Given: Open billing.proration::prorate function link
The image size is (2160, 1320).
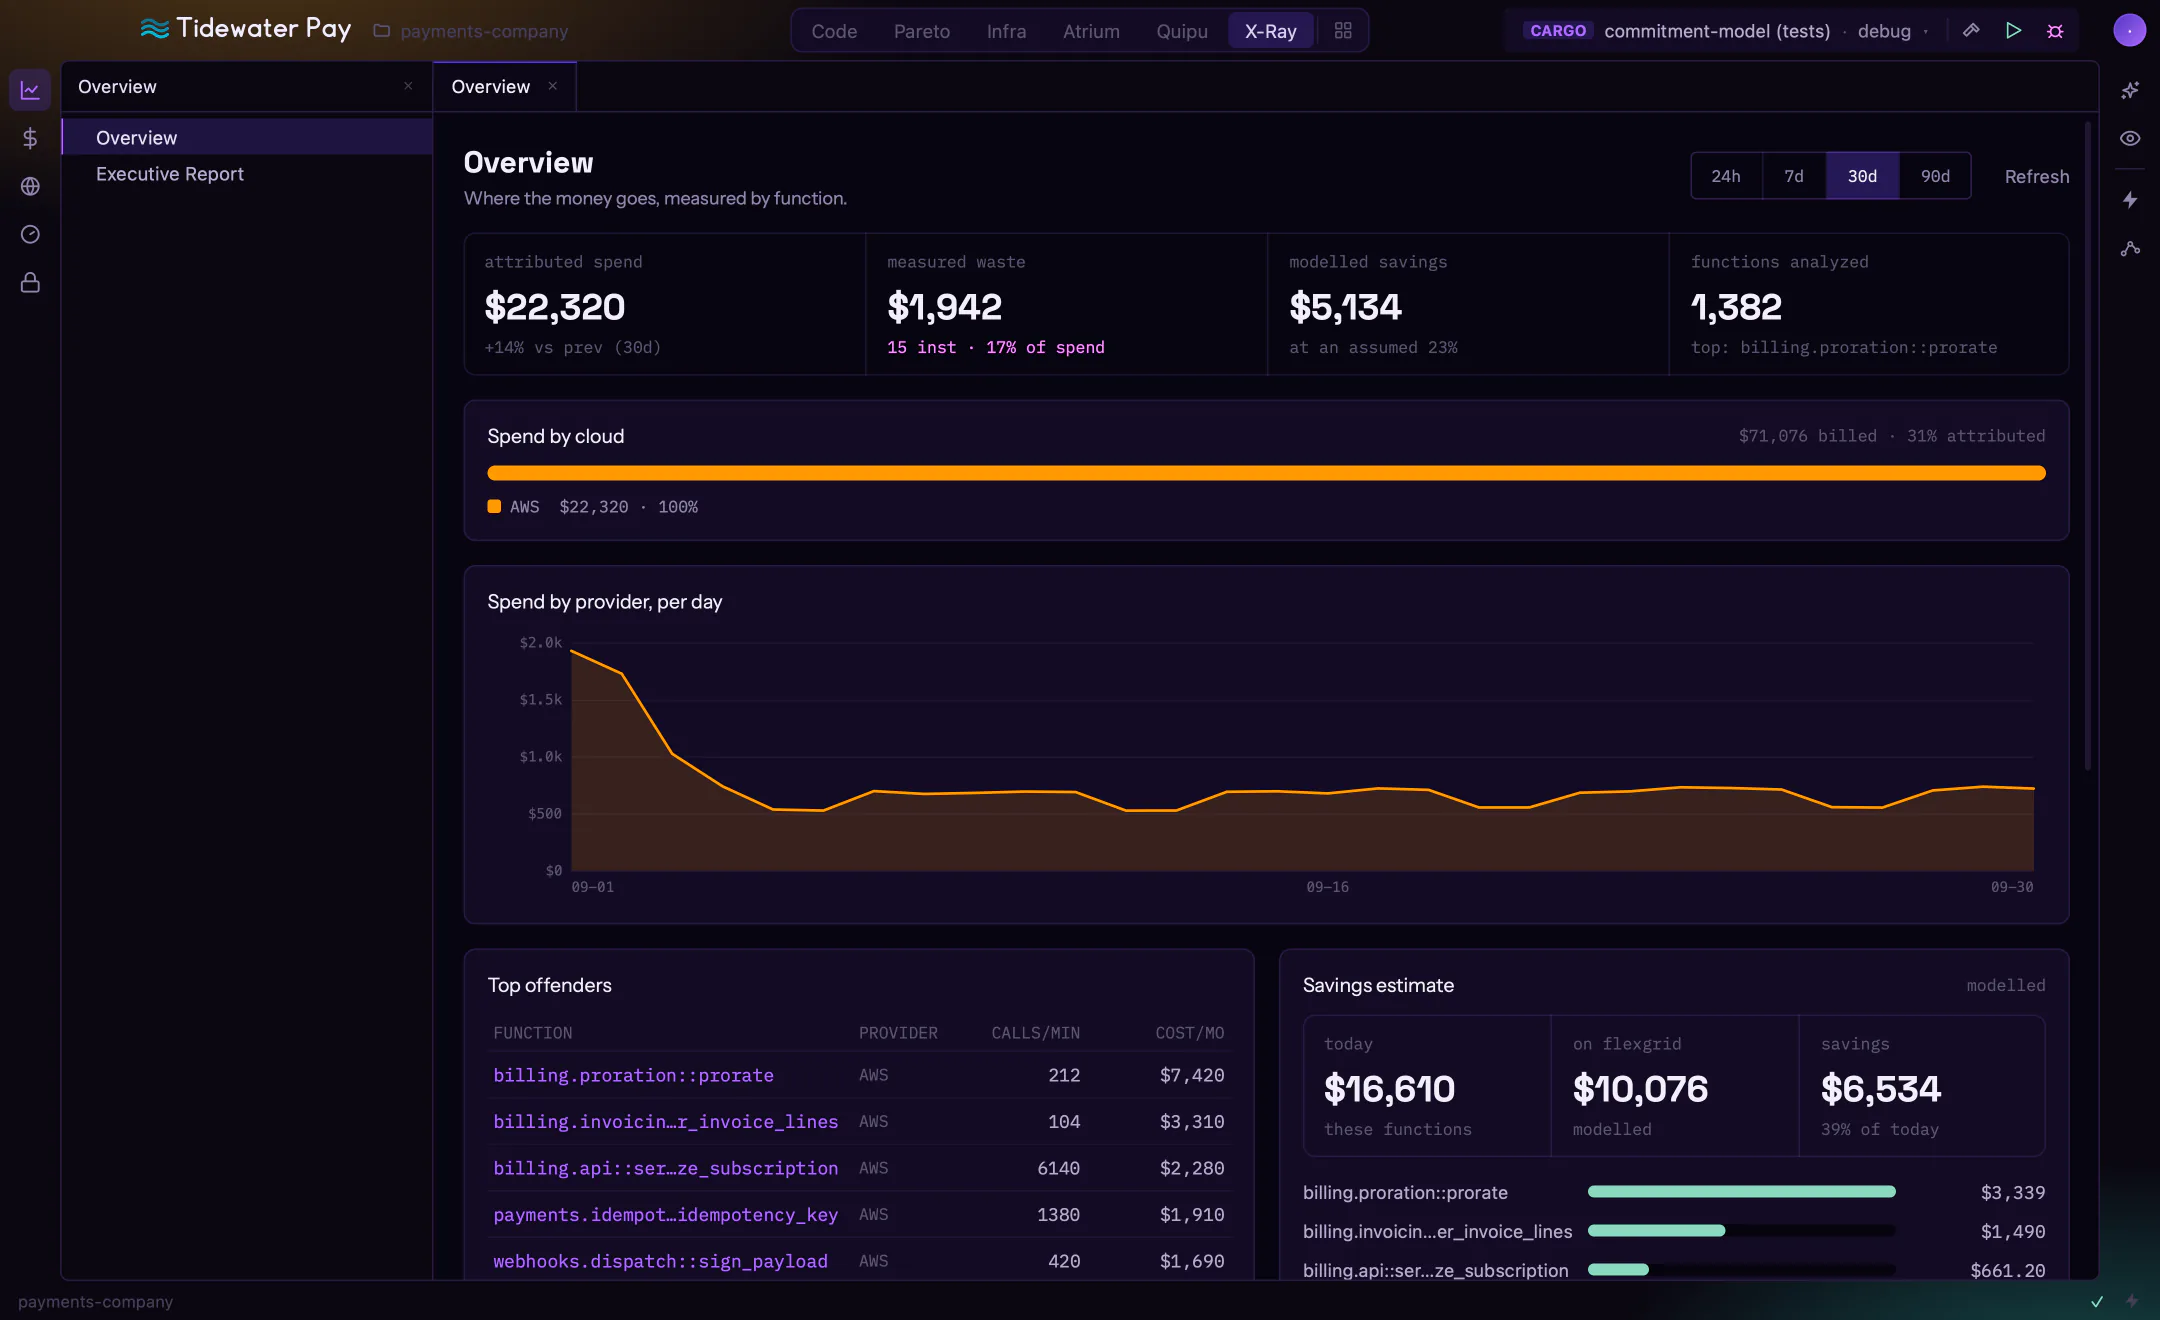Looking at the screenshot, I should click(x=633, y=1075).
